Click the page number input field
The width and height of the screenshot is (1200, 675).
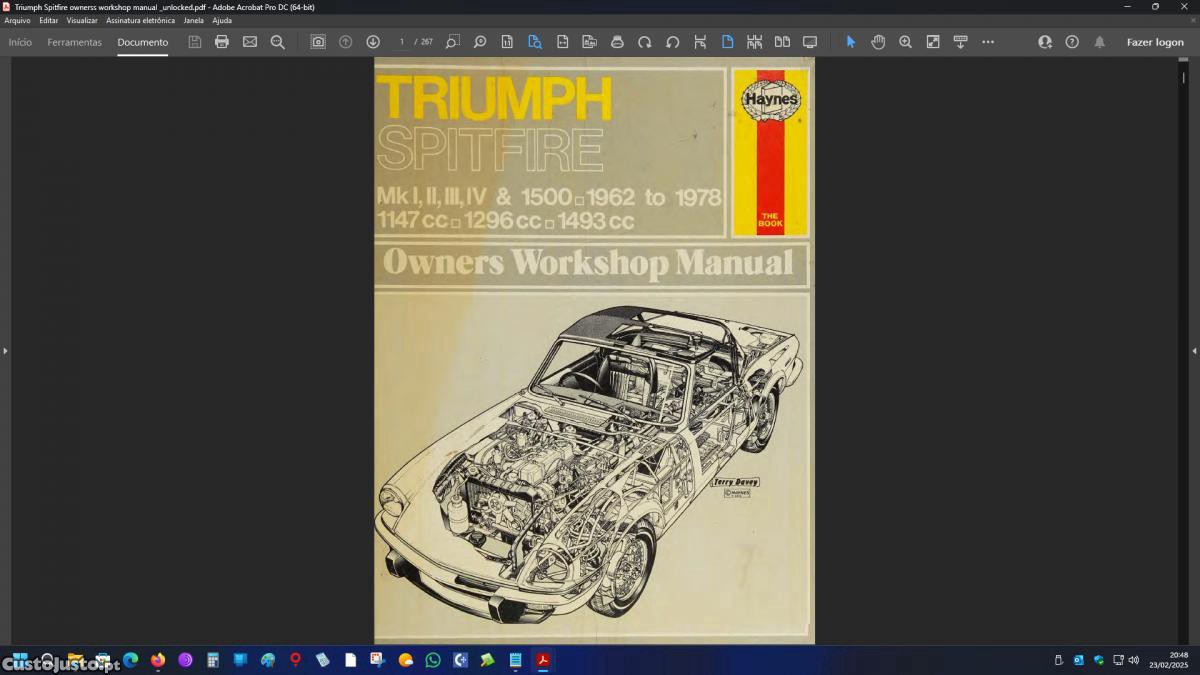tap(402, 42)
